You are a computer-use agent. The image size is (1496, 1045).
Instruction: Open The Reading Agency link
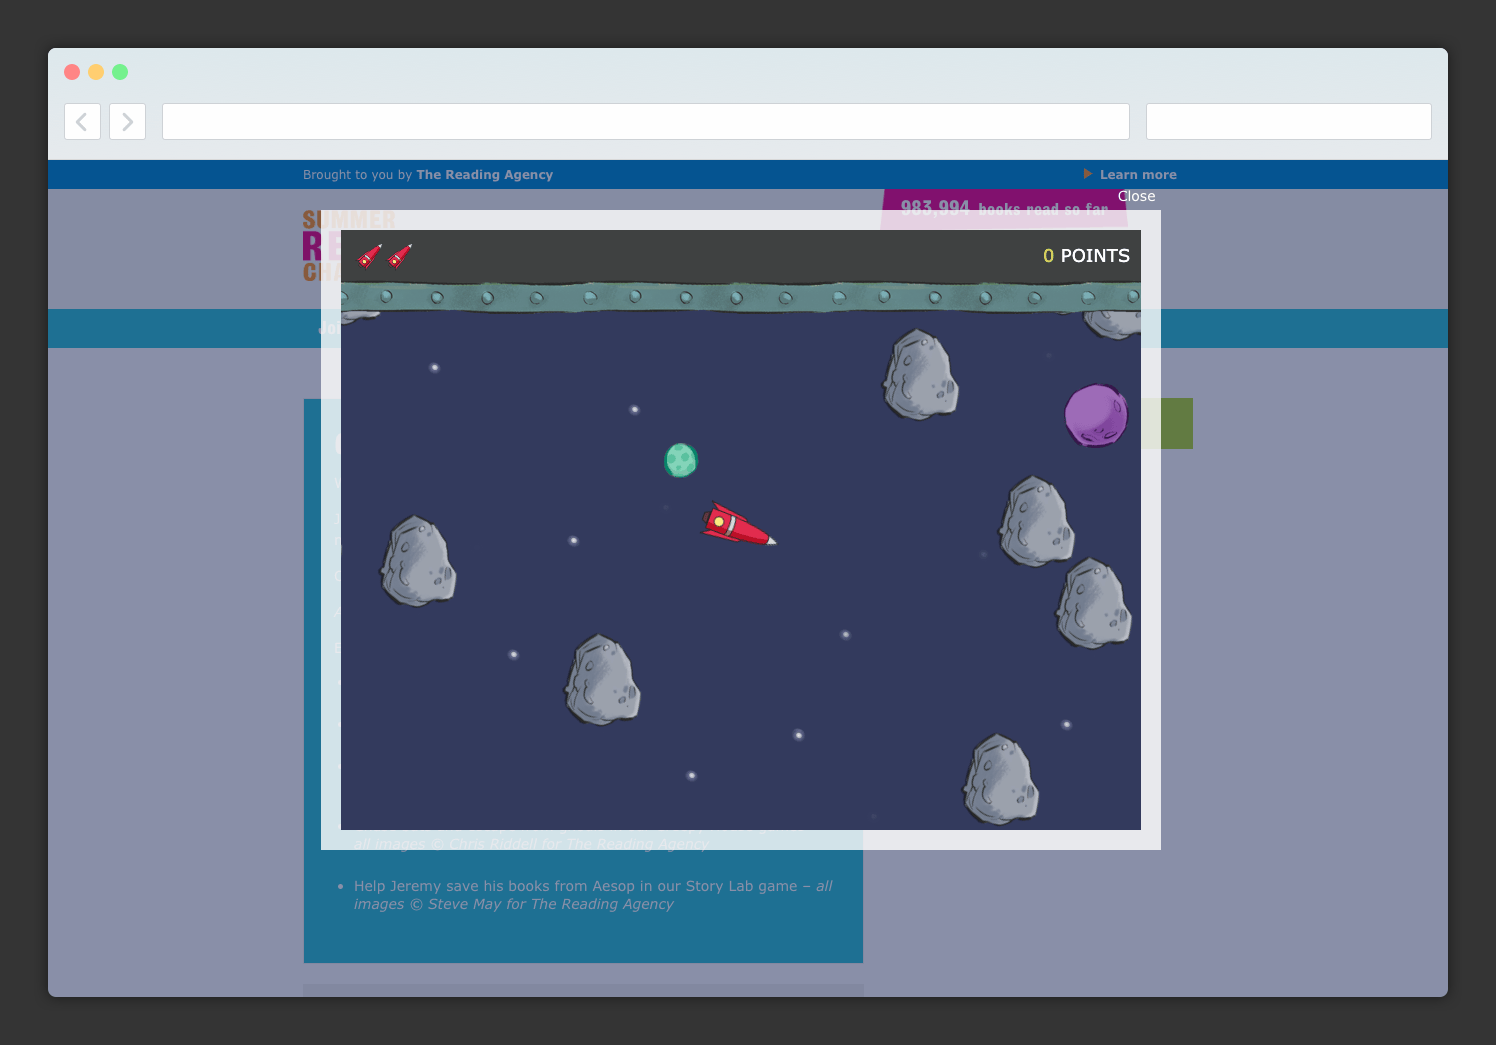click(x=484, y=175)
